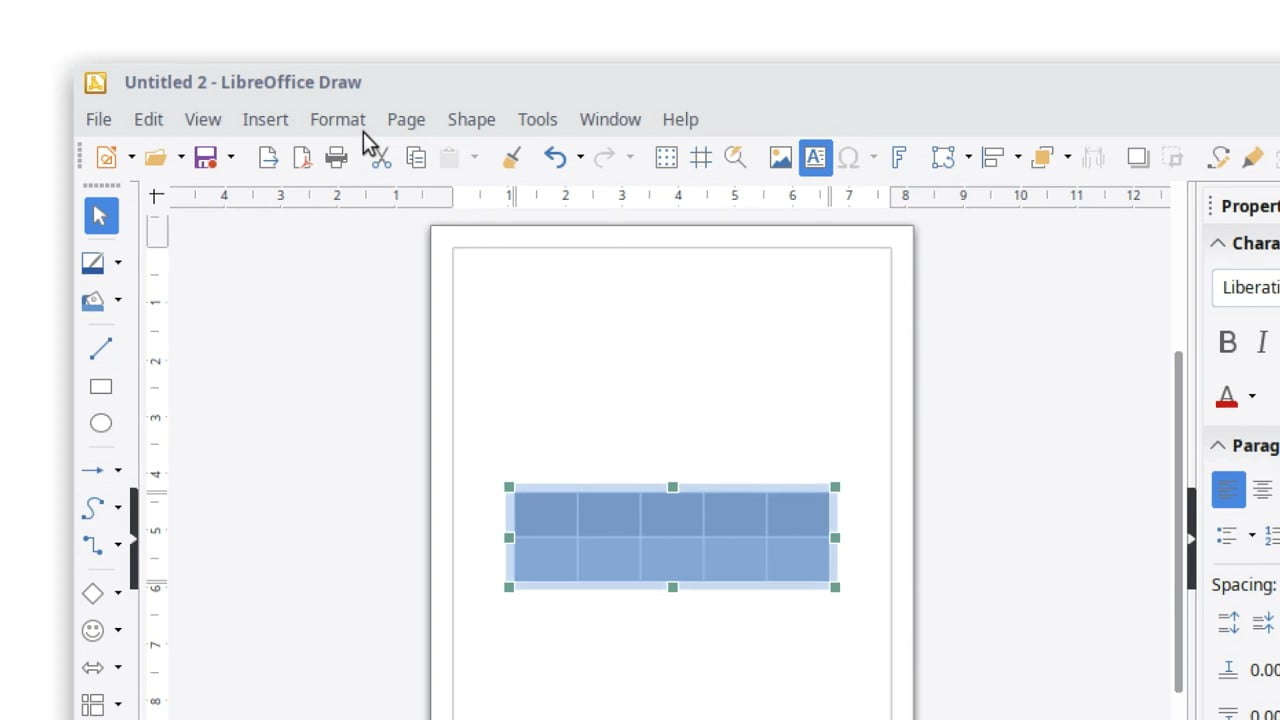Toggle Center paragraph alignment button

(1263, 490)
